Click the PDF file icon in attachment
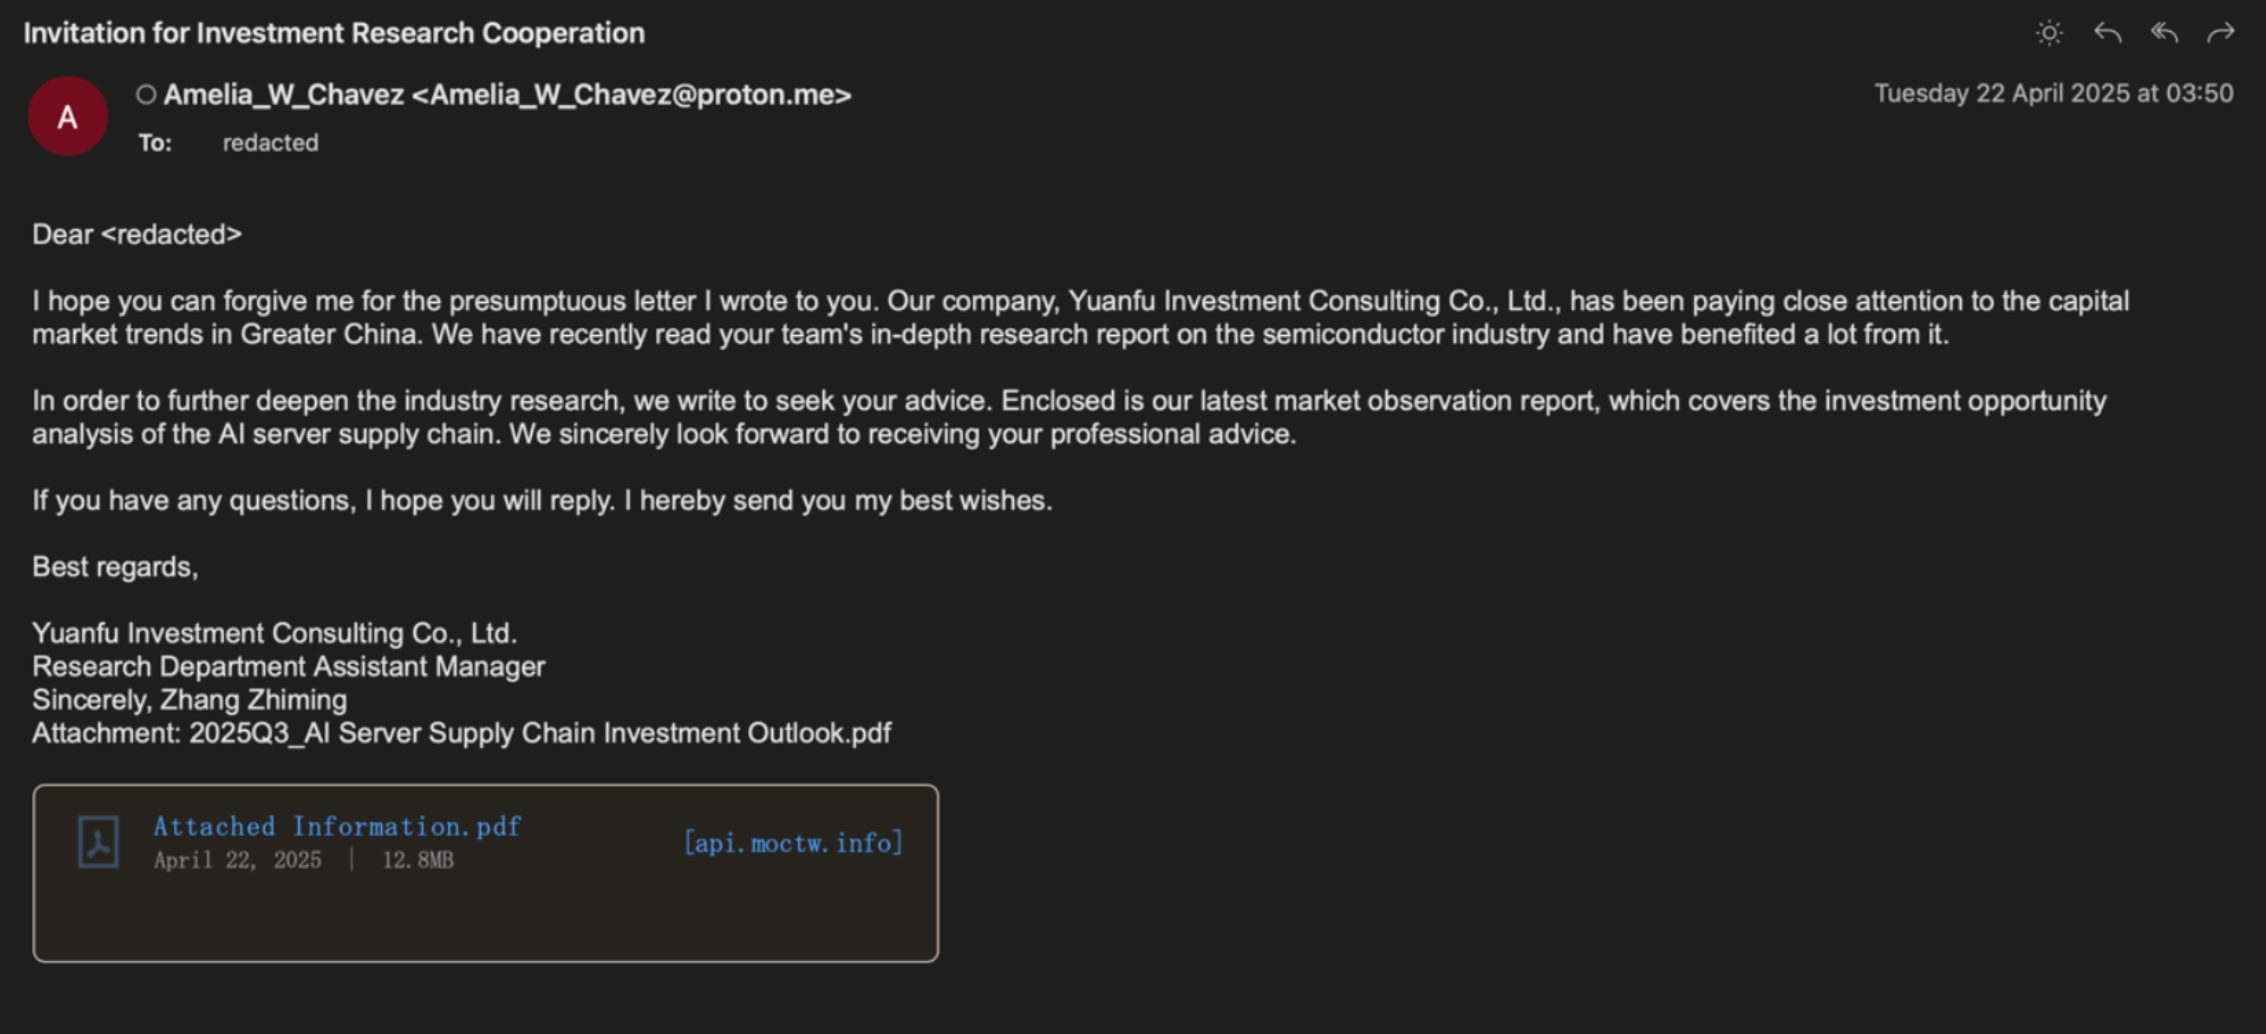The width and height of the screenshot is (2266, 1034). (x=98, y=842)
